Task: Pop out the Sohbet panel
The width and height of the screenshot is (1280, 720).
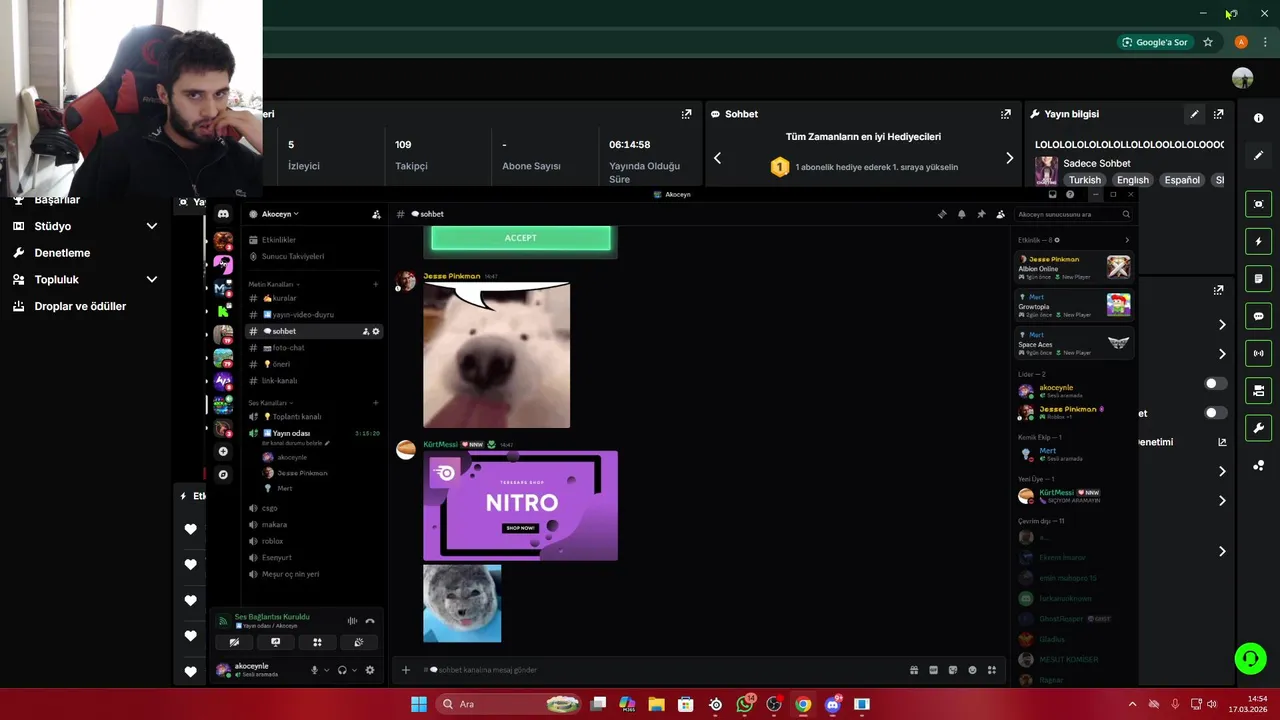Action: (x=1006, y=114)
